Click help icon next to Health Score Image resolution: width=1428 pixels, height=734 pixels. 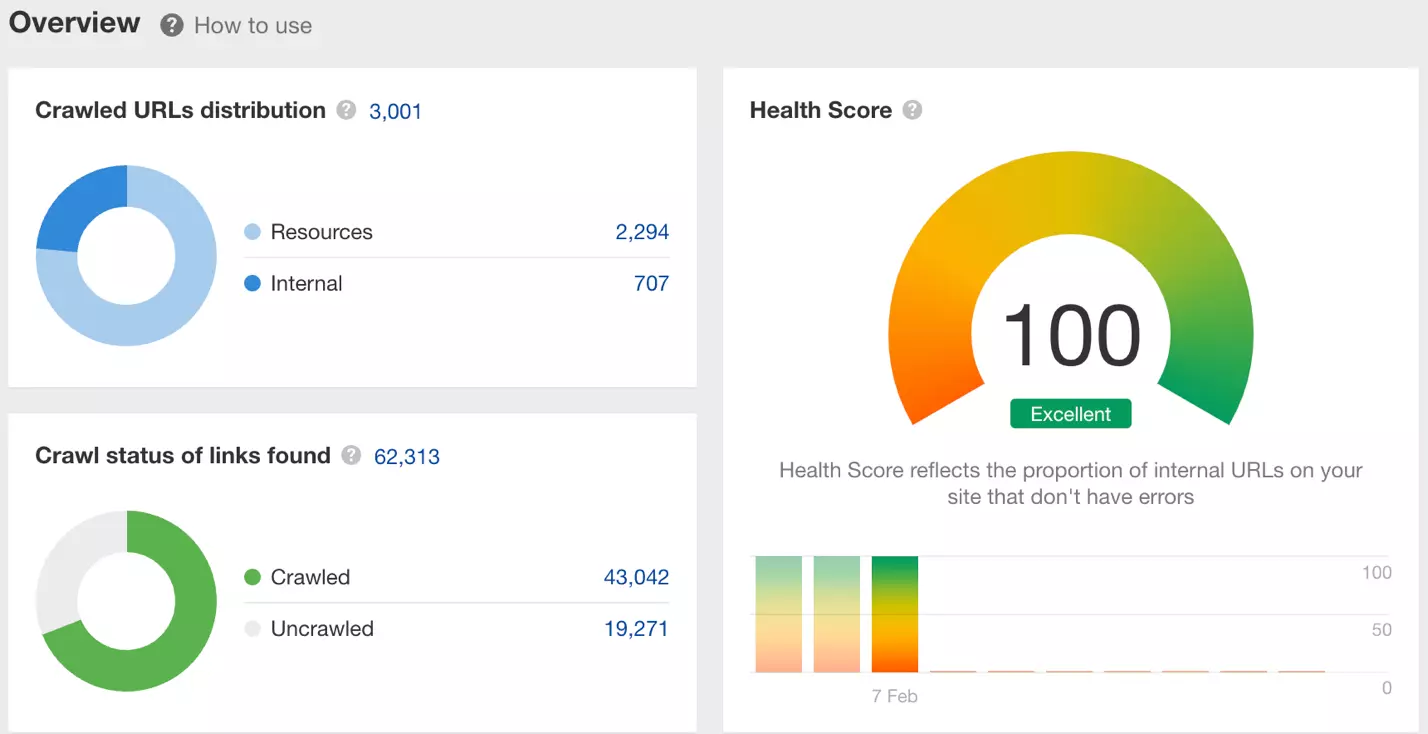pos(912,110)
